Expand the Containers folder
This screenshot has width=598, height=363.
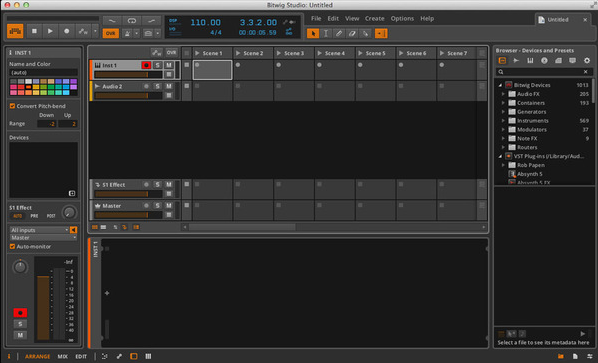[x=503, y=103]
